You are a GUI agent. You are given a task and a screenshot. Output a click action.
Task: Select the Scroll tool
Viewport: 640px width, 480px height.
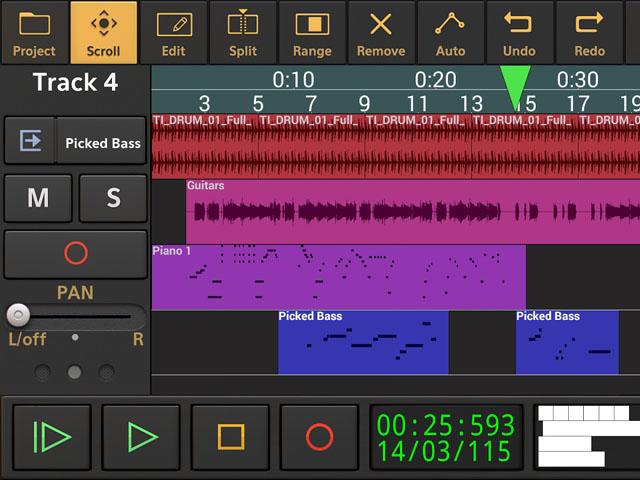[x=103, y=33]
